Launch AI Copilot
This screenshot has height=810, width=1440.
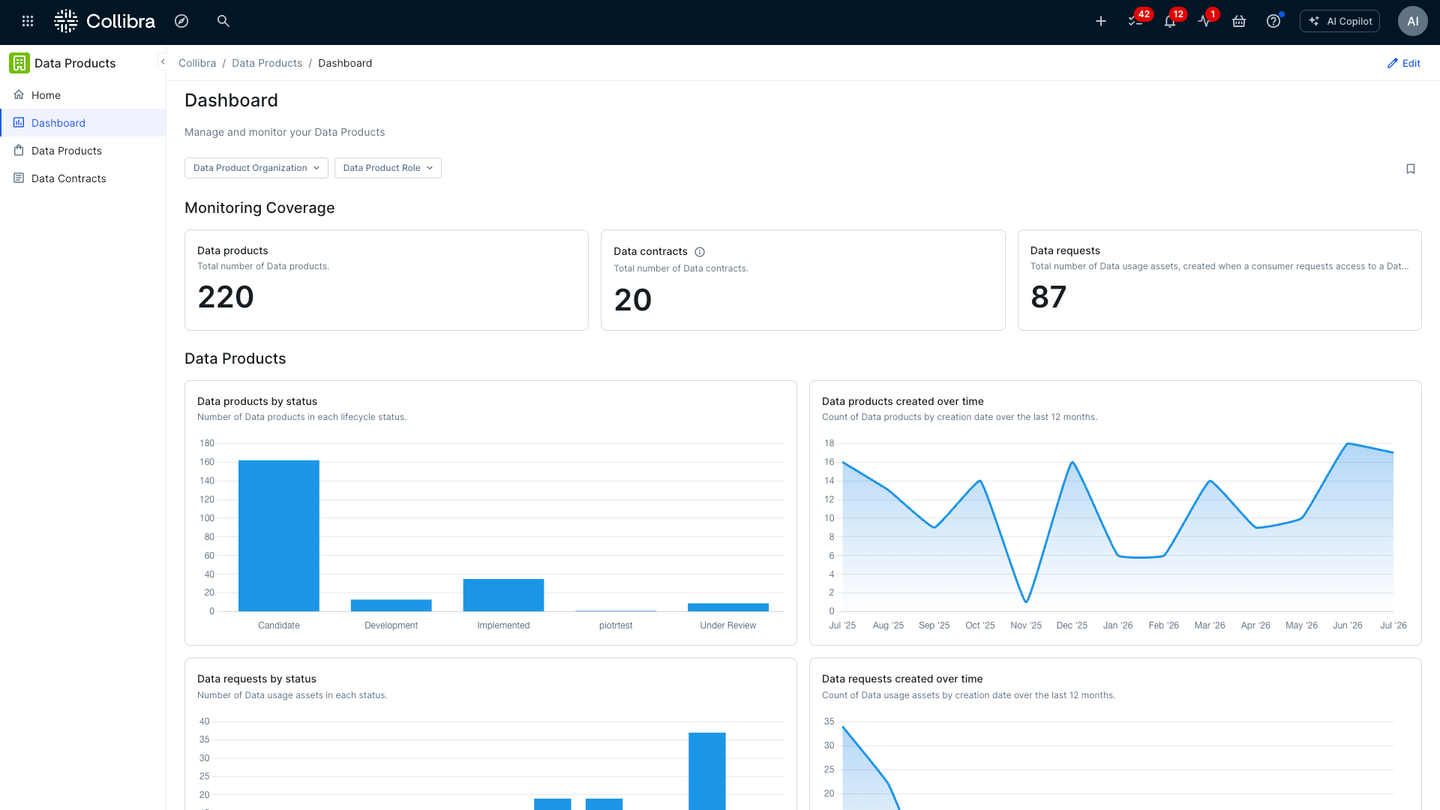point(1340,21)
